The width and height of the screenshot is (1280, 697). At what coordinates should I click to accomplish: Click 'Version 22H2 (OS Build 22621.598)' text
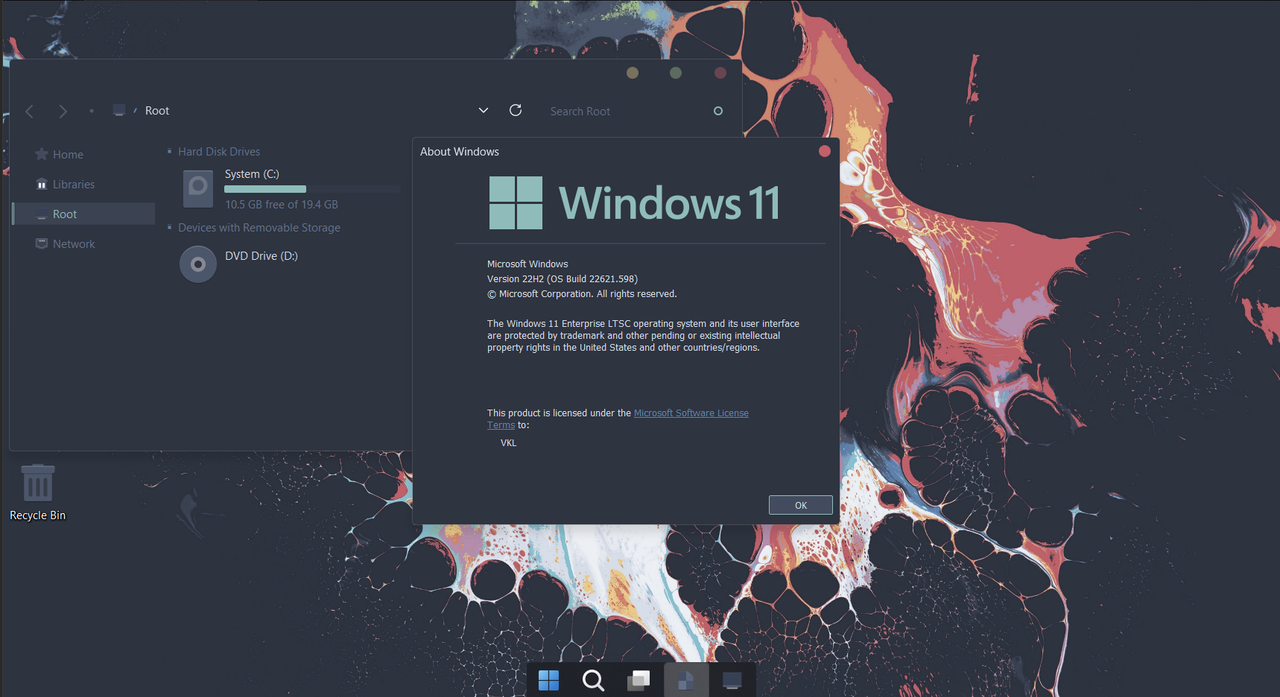[x=562, y=279]
